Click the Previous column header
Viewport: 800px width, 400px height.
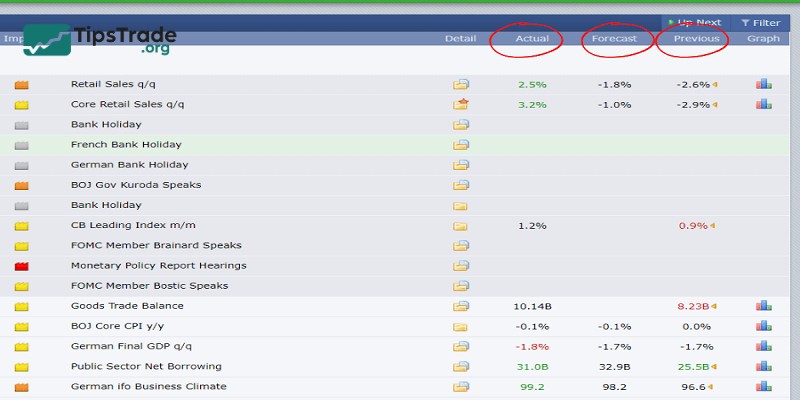(x=697, y=39)
